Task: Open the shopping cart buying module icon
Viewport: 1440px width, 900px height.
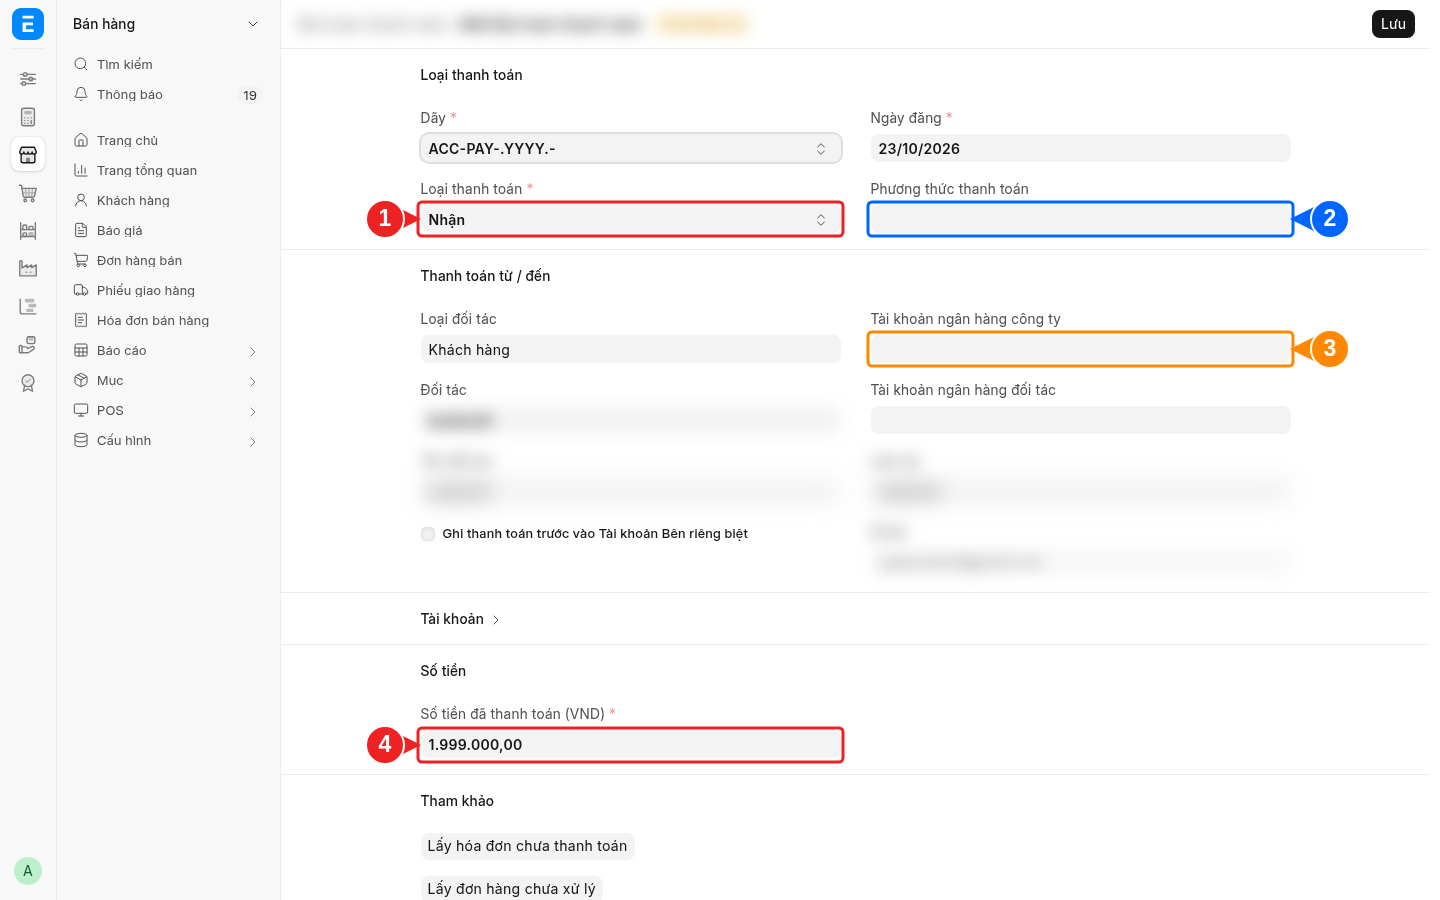Action: click(28, 193)
